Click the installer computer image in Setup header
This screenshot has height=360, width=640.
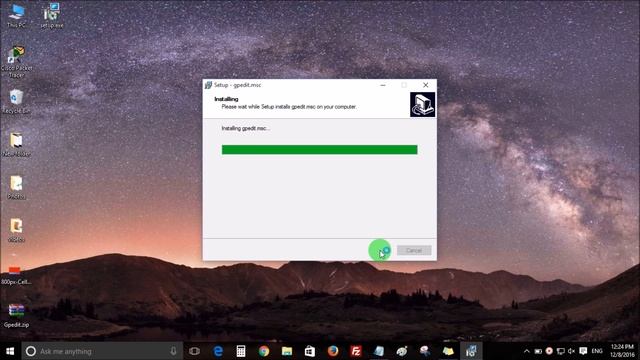[x=422, y=104]
